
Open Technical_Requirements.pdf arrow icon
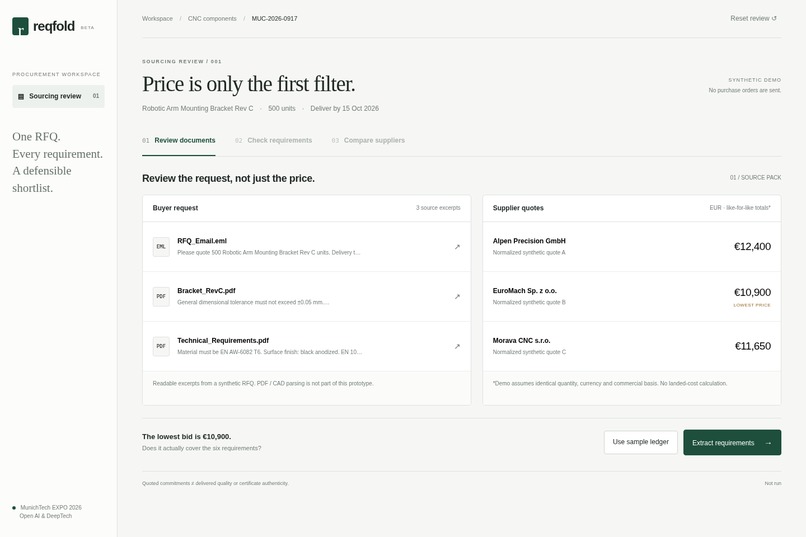coord(457,346)
